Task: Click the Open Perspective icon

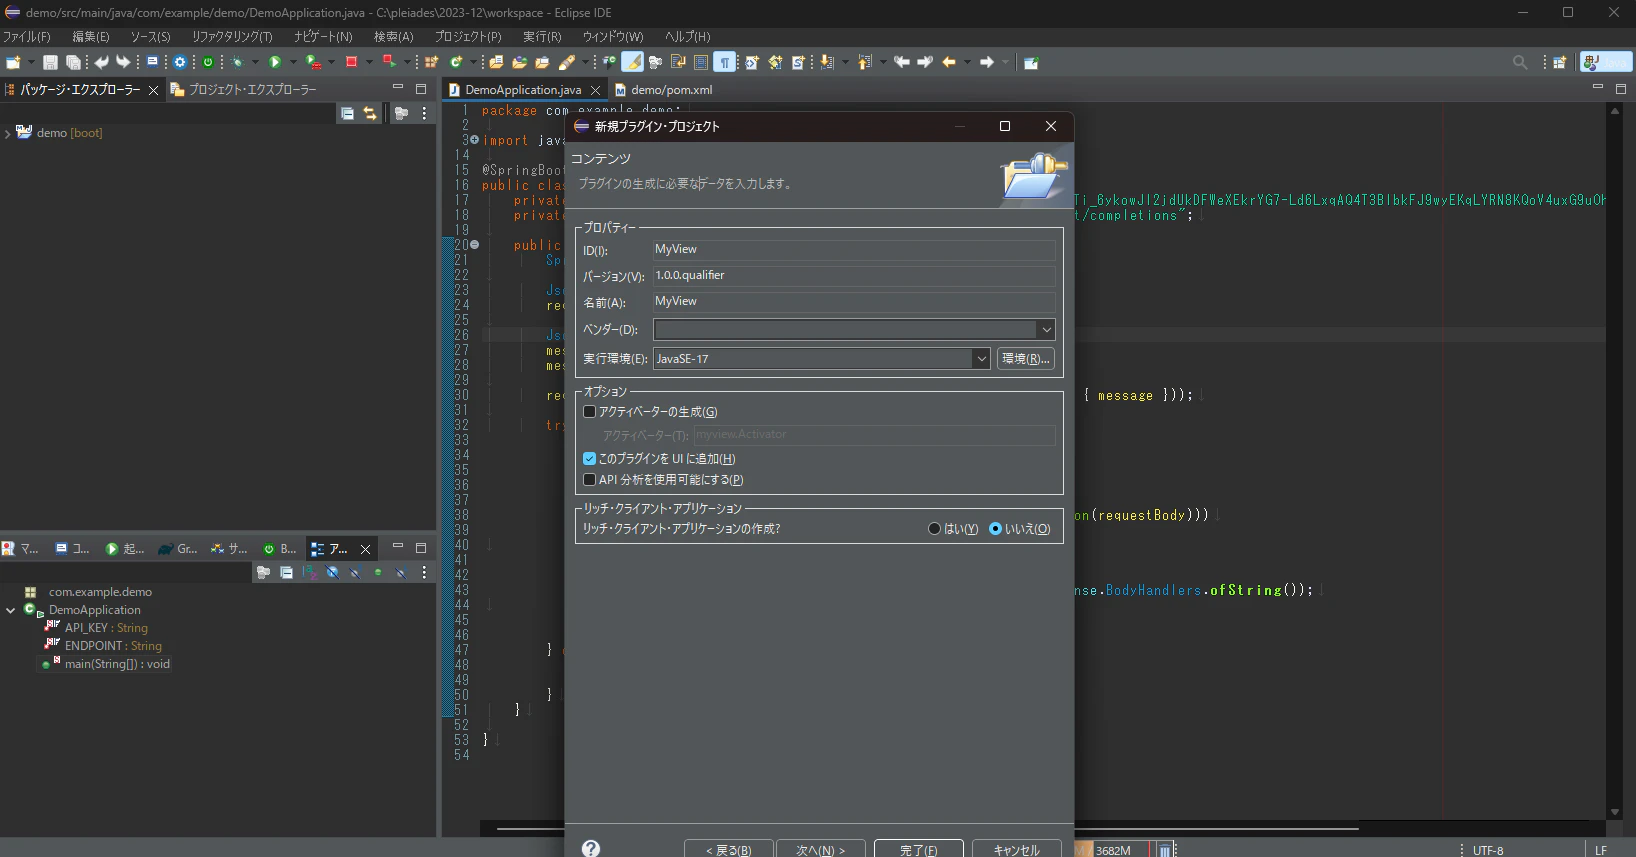Action: coord(1560,62)
